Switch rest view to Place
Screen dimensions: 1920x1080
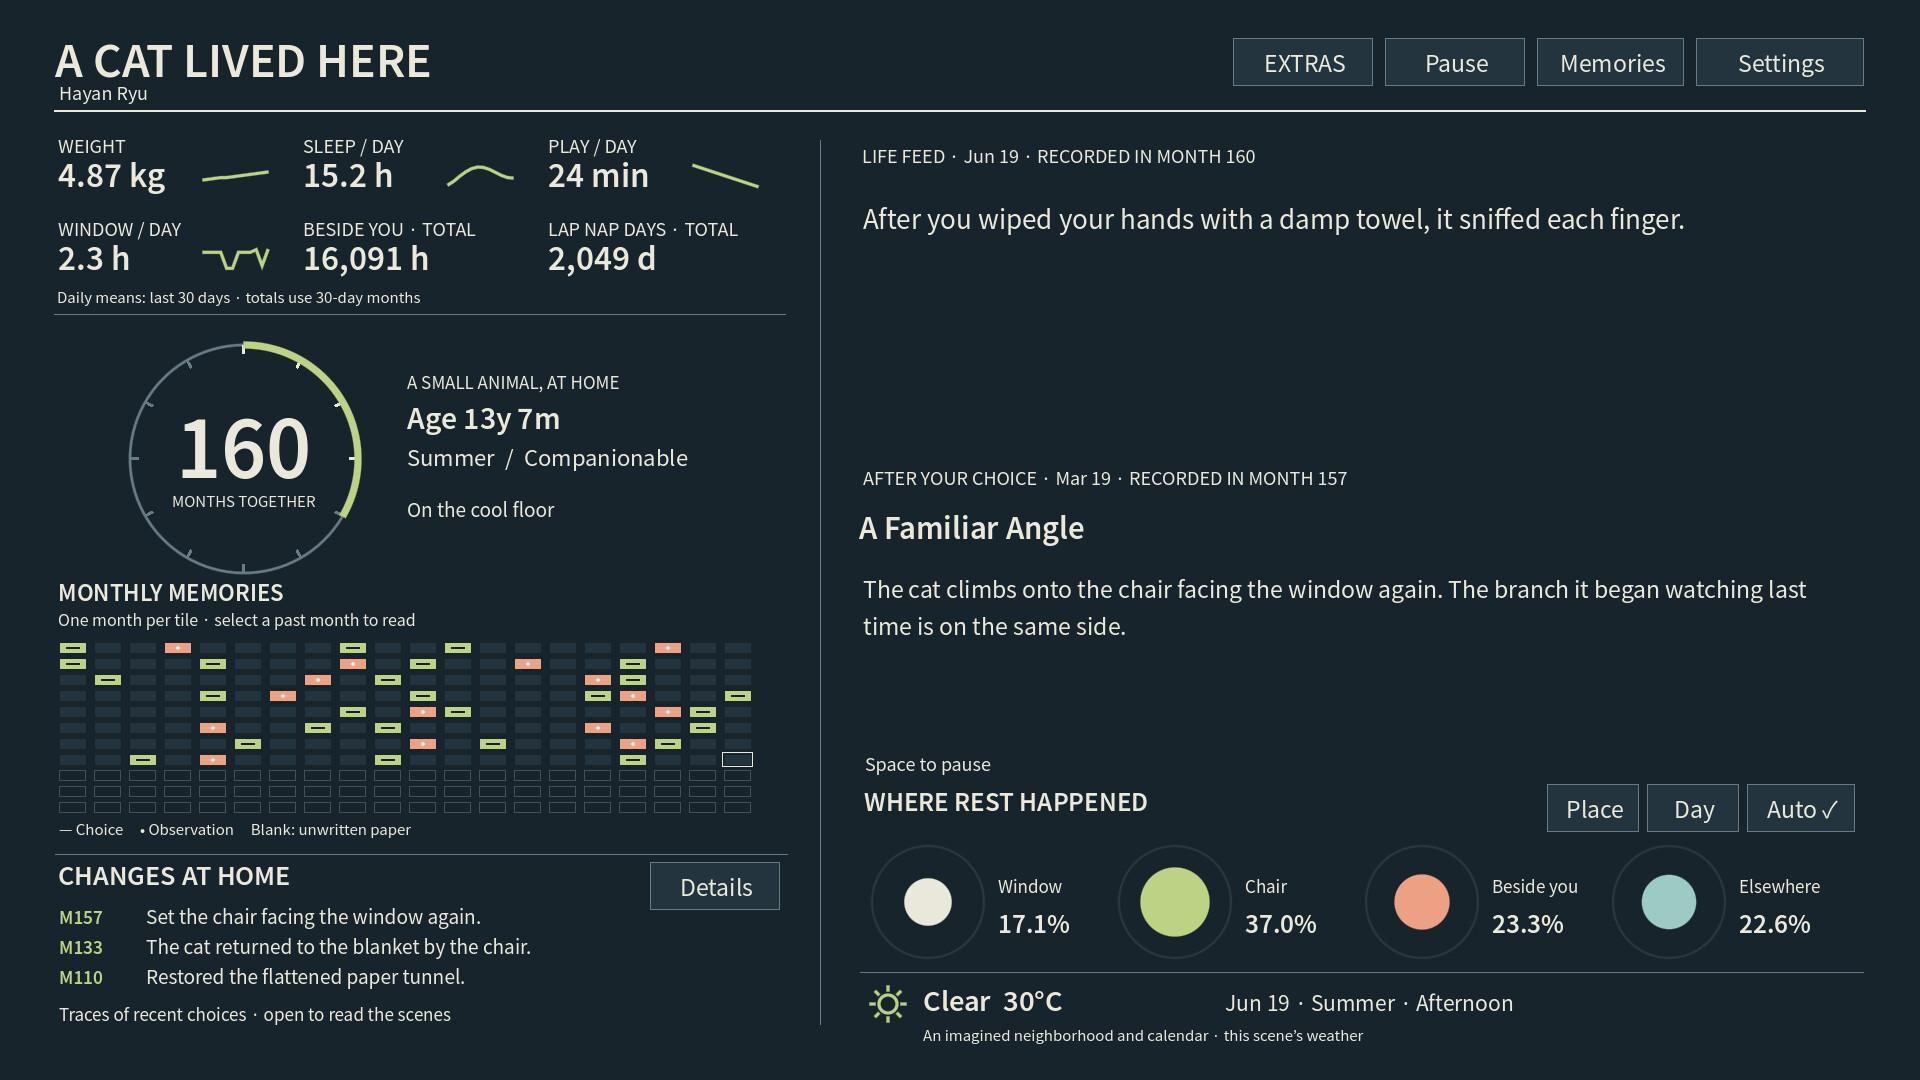click(x=1593, y=808)
